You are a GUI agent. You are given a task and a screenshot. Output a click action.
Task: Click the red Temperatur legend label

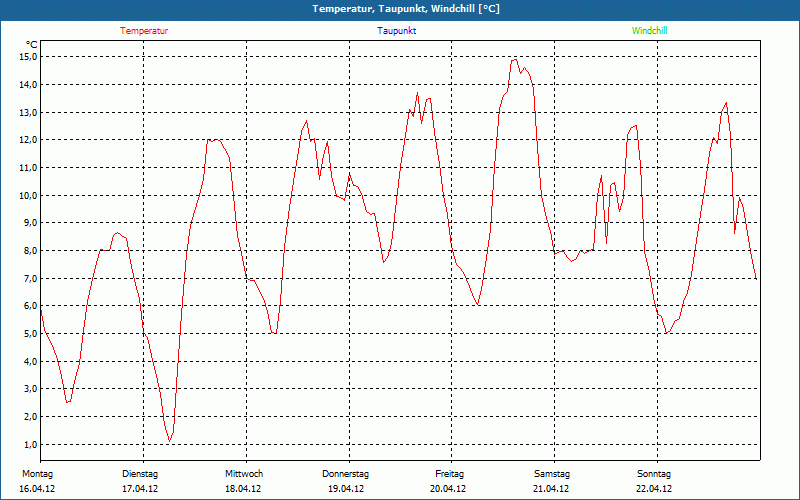pyautogui.click(x=144, y=31)
